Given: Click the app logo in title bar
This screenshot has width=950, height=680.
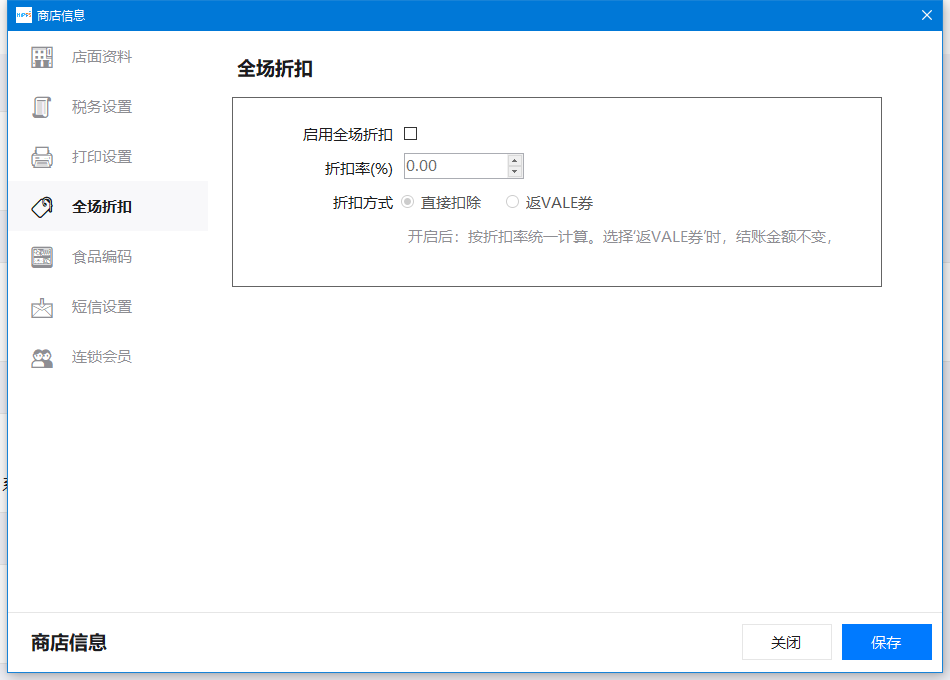Looking at the screenshot, I should tap(24, 15).
